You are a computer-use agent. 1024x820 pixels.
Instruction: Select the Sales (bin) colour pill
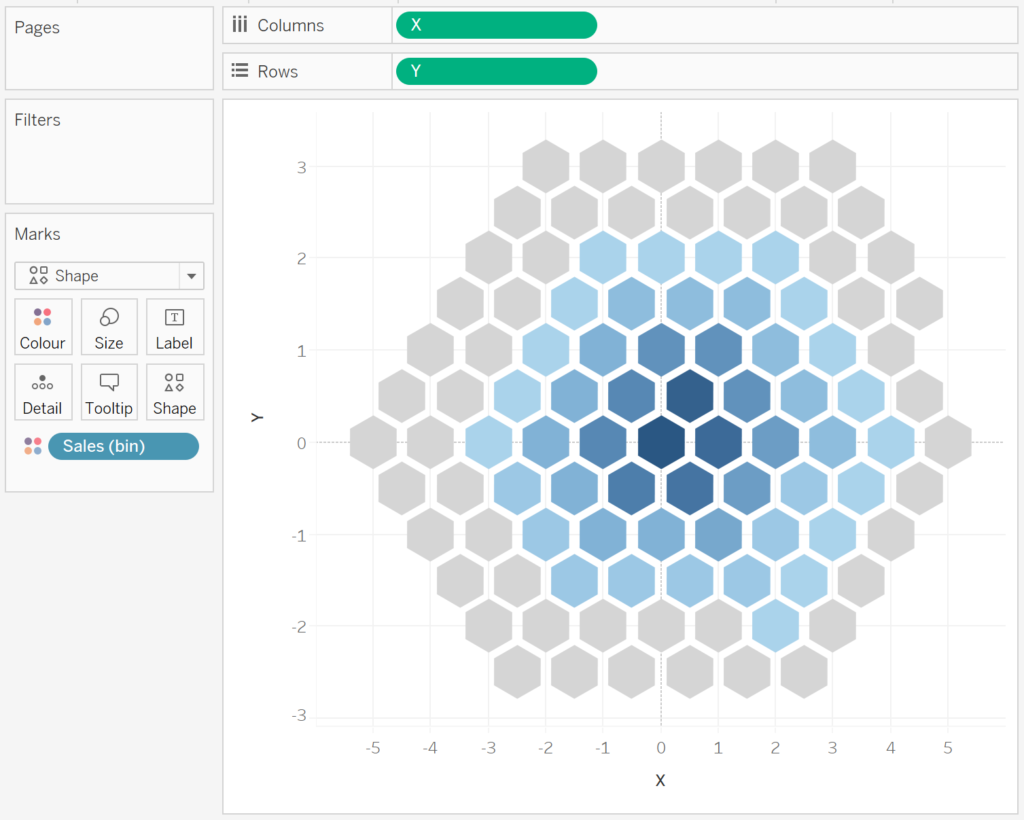(123, 447)
